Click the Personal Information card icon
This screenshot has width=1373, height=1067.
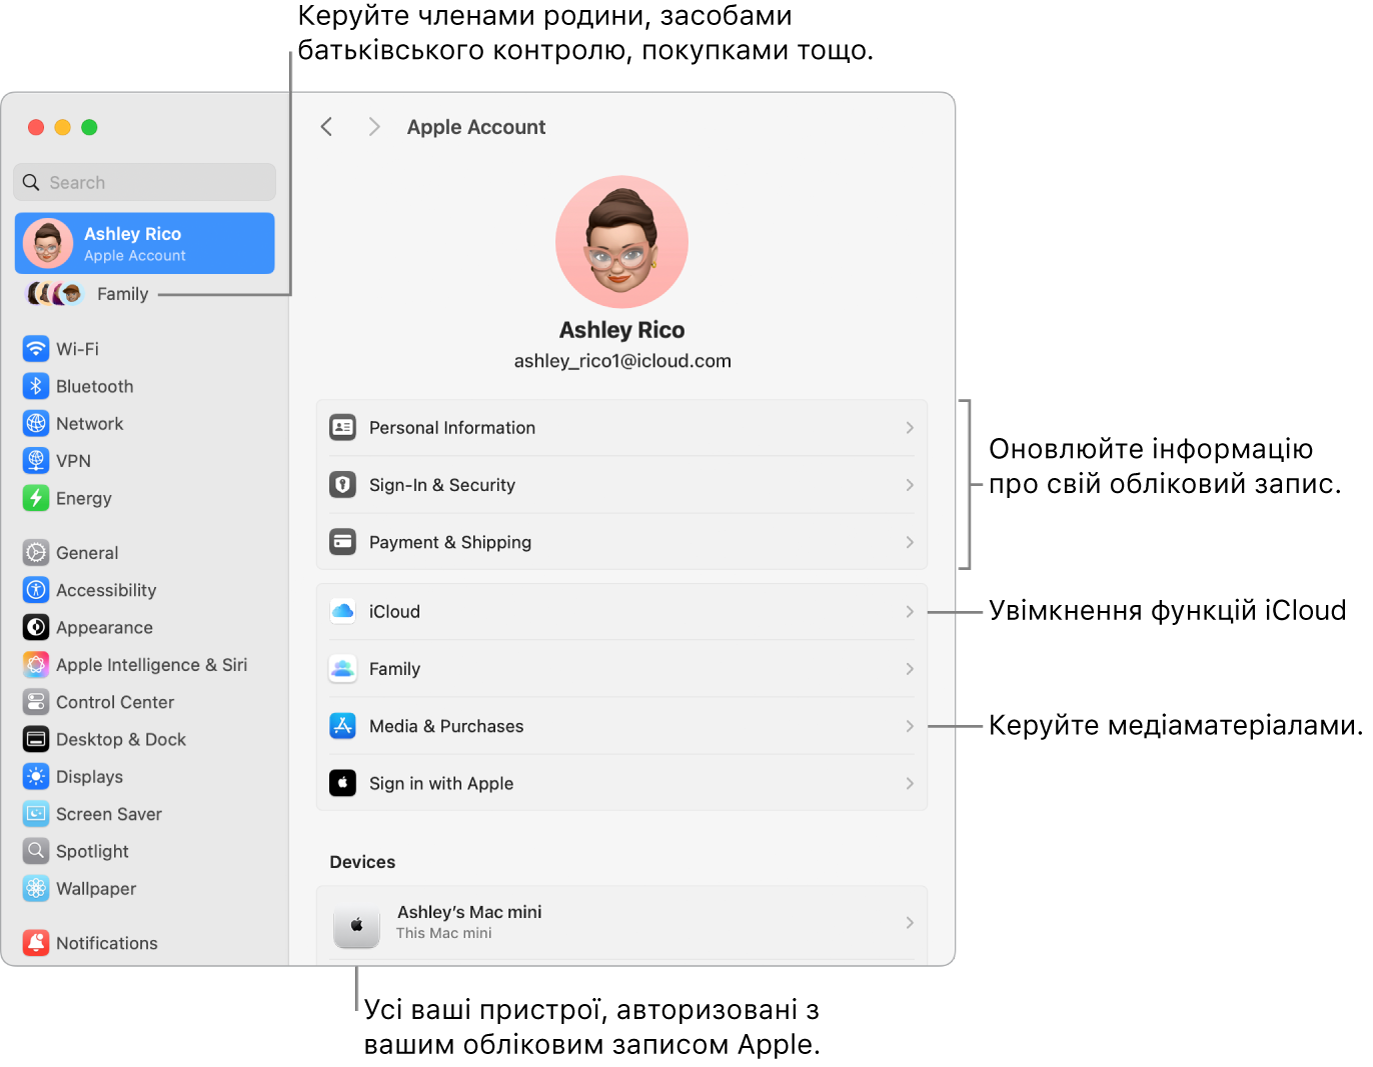click(343, 427)
